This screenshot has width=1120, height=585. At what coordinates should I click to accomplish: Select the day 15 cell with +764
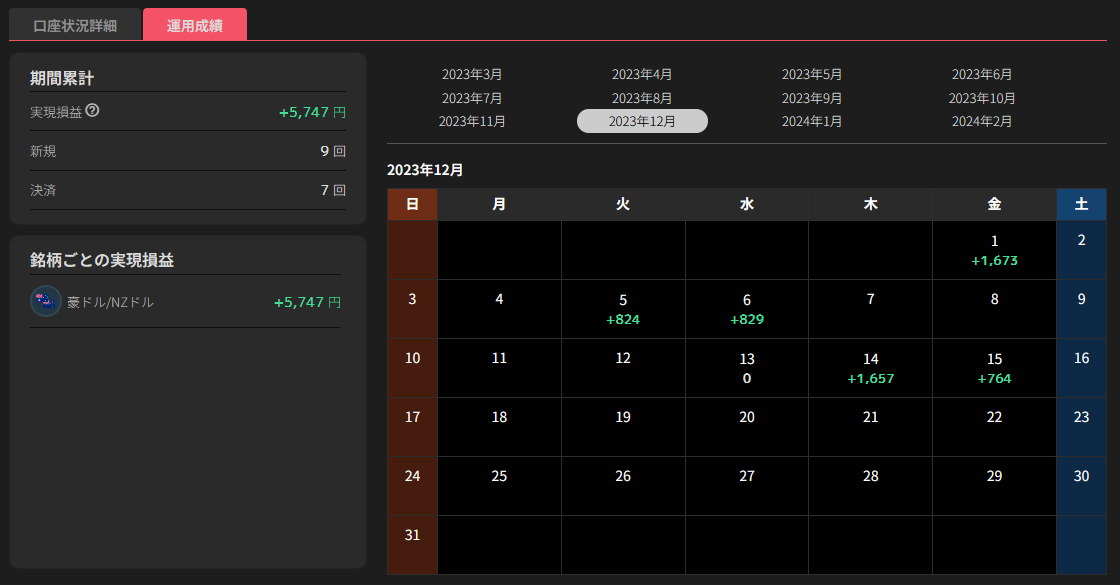[x=994, y=368]
